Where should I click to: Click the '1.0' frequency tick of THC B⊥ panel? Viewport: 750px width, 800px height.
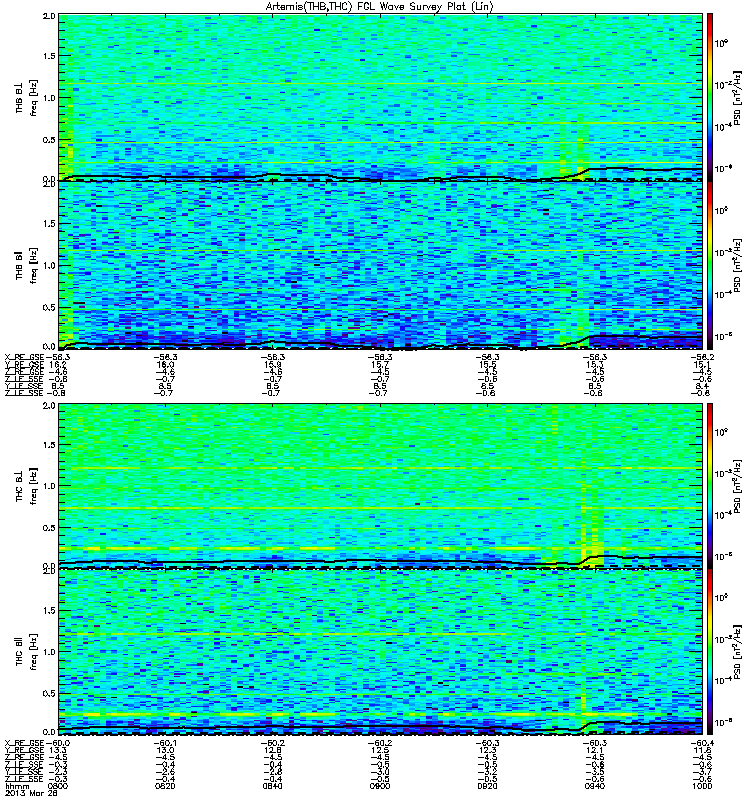pos(49,486)
